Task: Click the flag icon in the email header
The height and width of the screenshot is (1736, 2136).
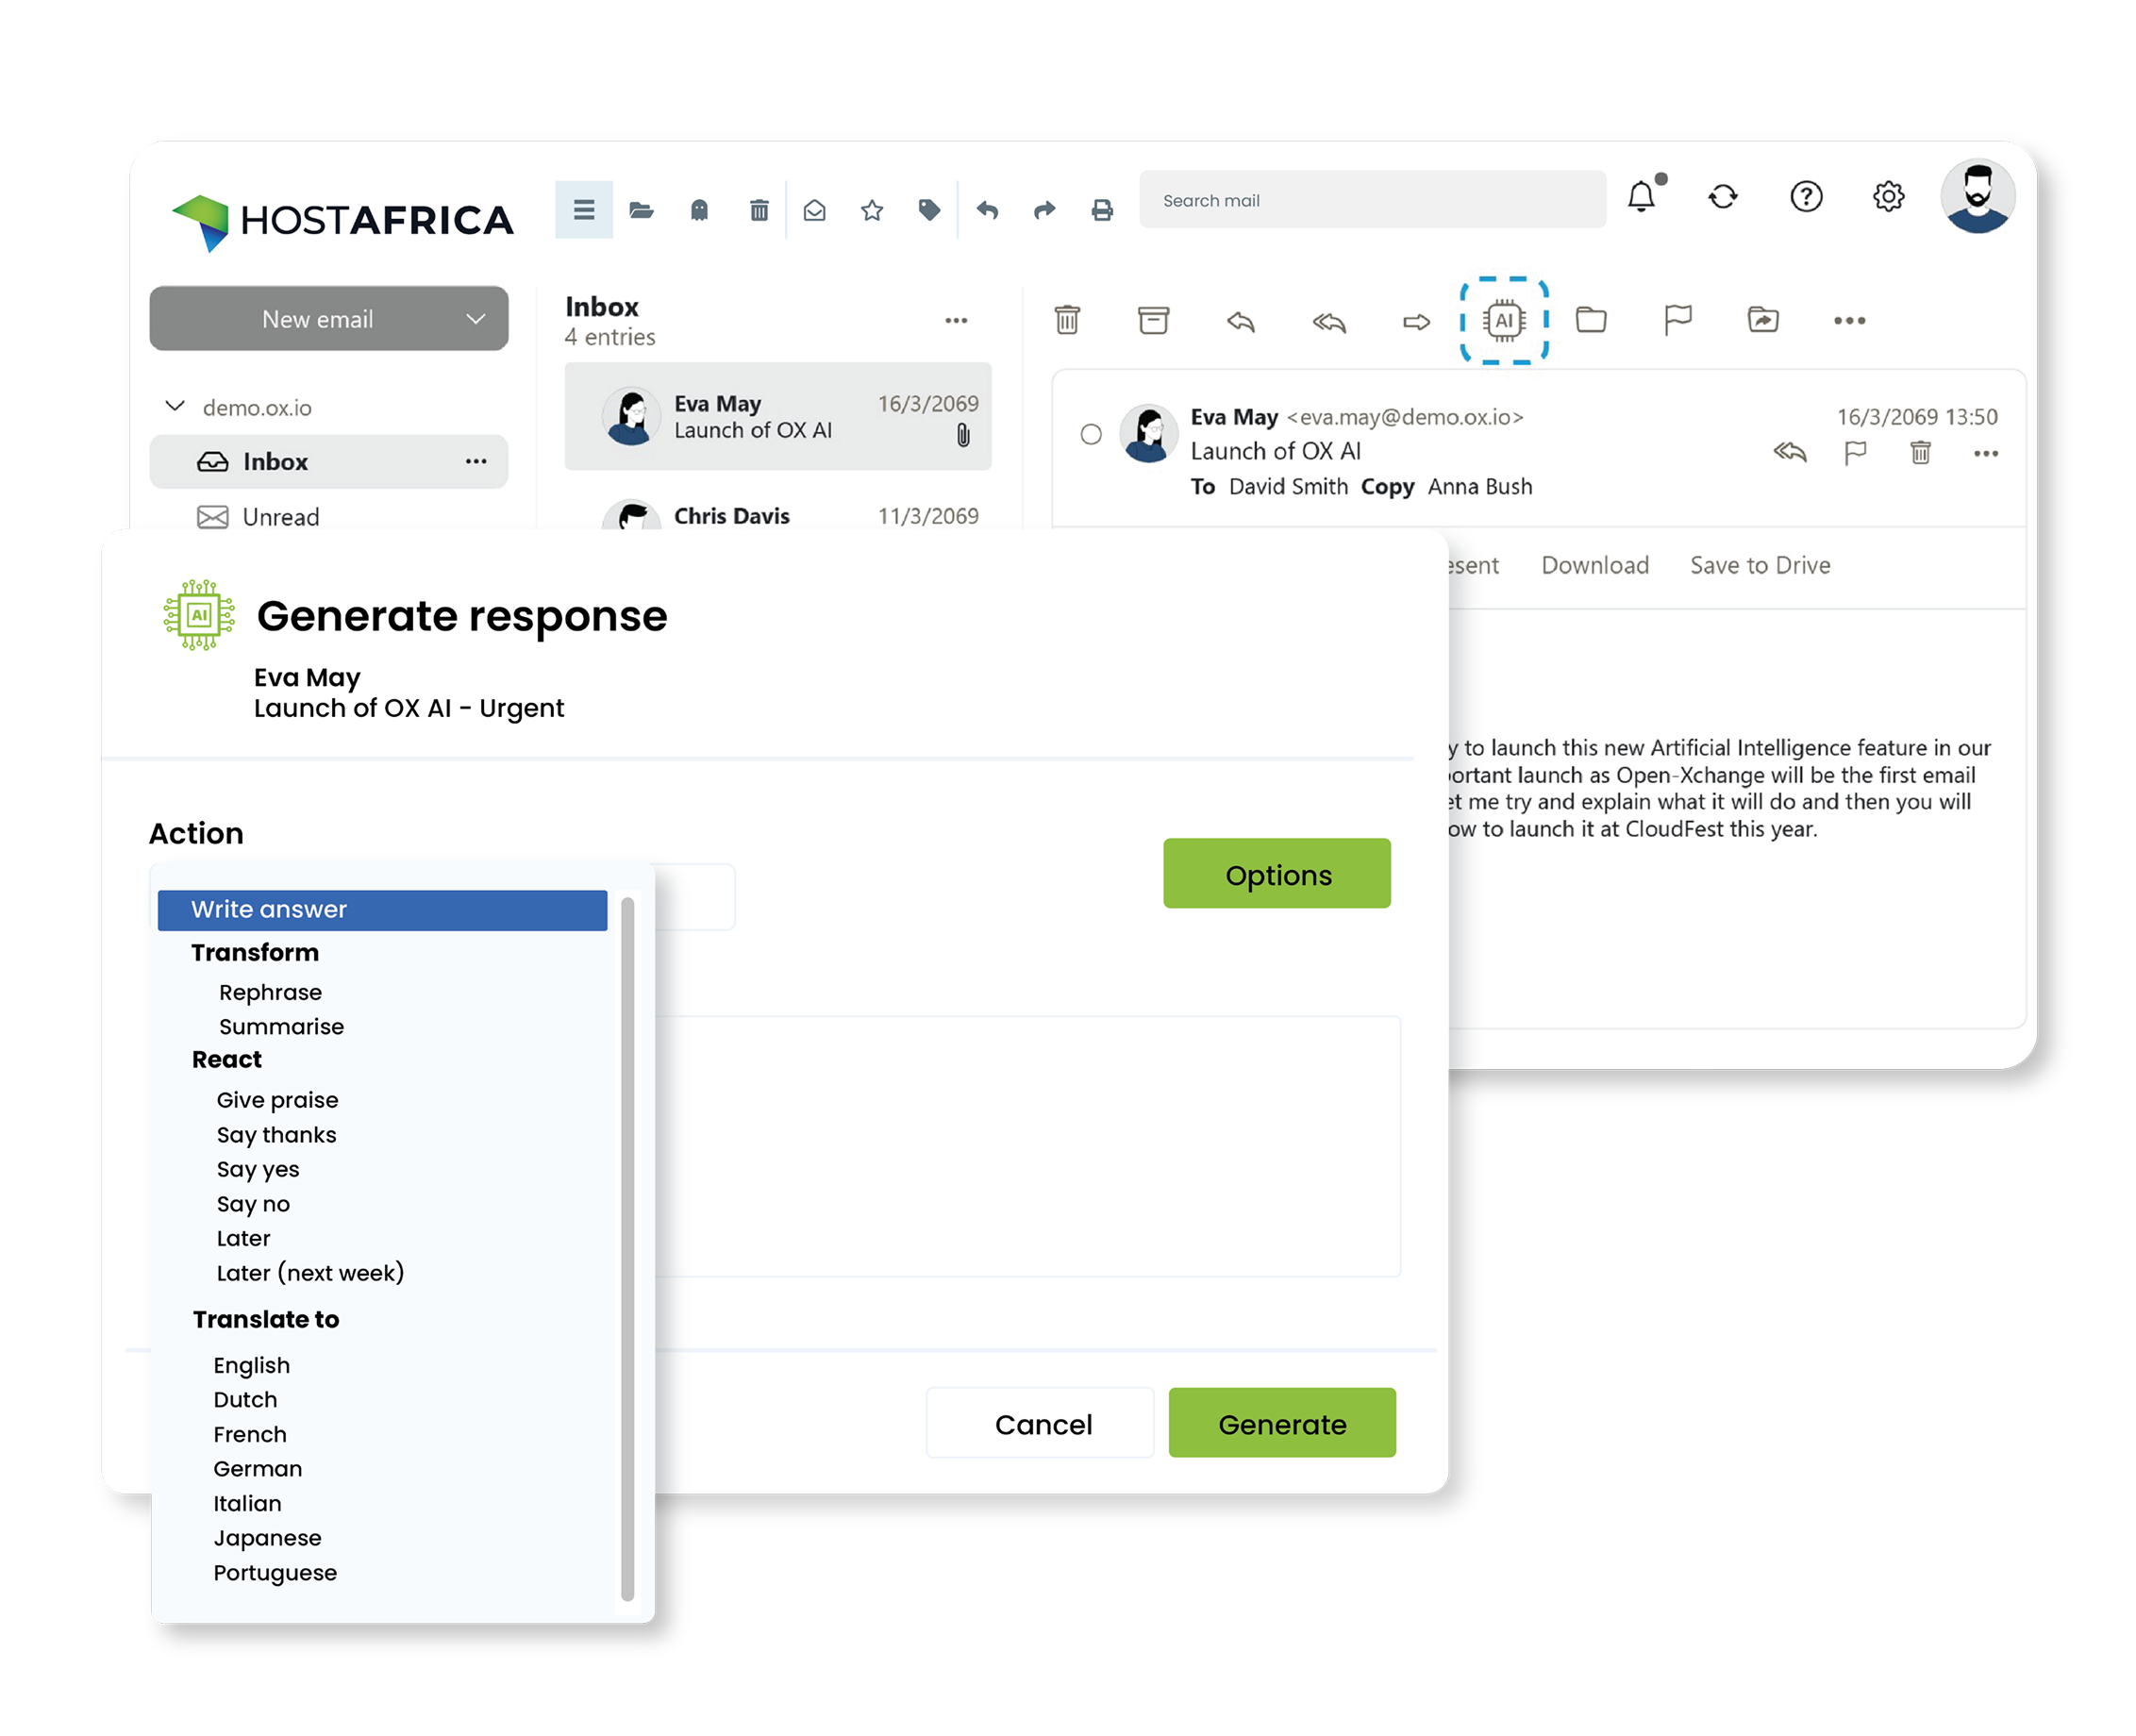Action: (x=1855, y=453)
